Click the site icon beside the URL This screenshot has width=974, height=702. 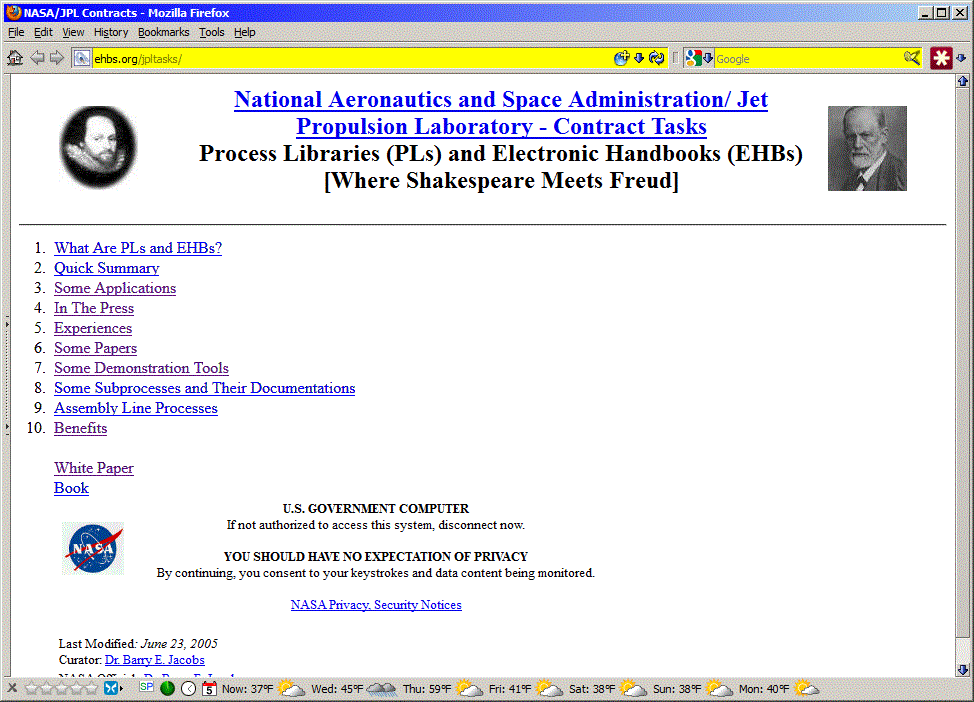(81, 58)
